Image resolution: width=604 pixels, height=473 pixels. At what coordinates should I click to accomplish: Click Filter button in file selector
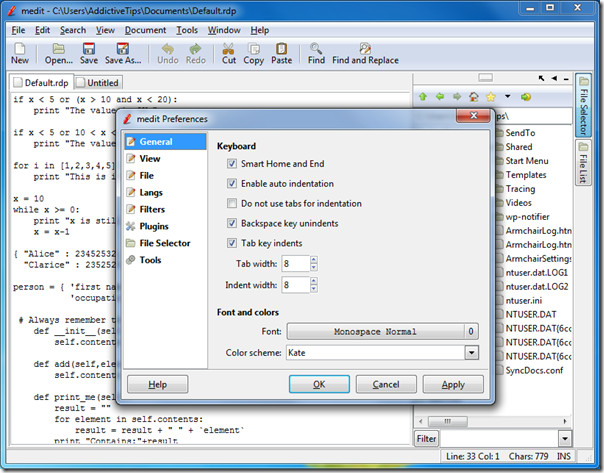426,438
